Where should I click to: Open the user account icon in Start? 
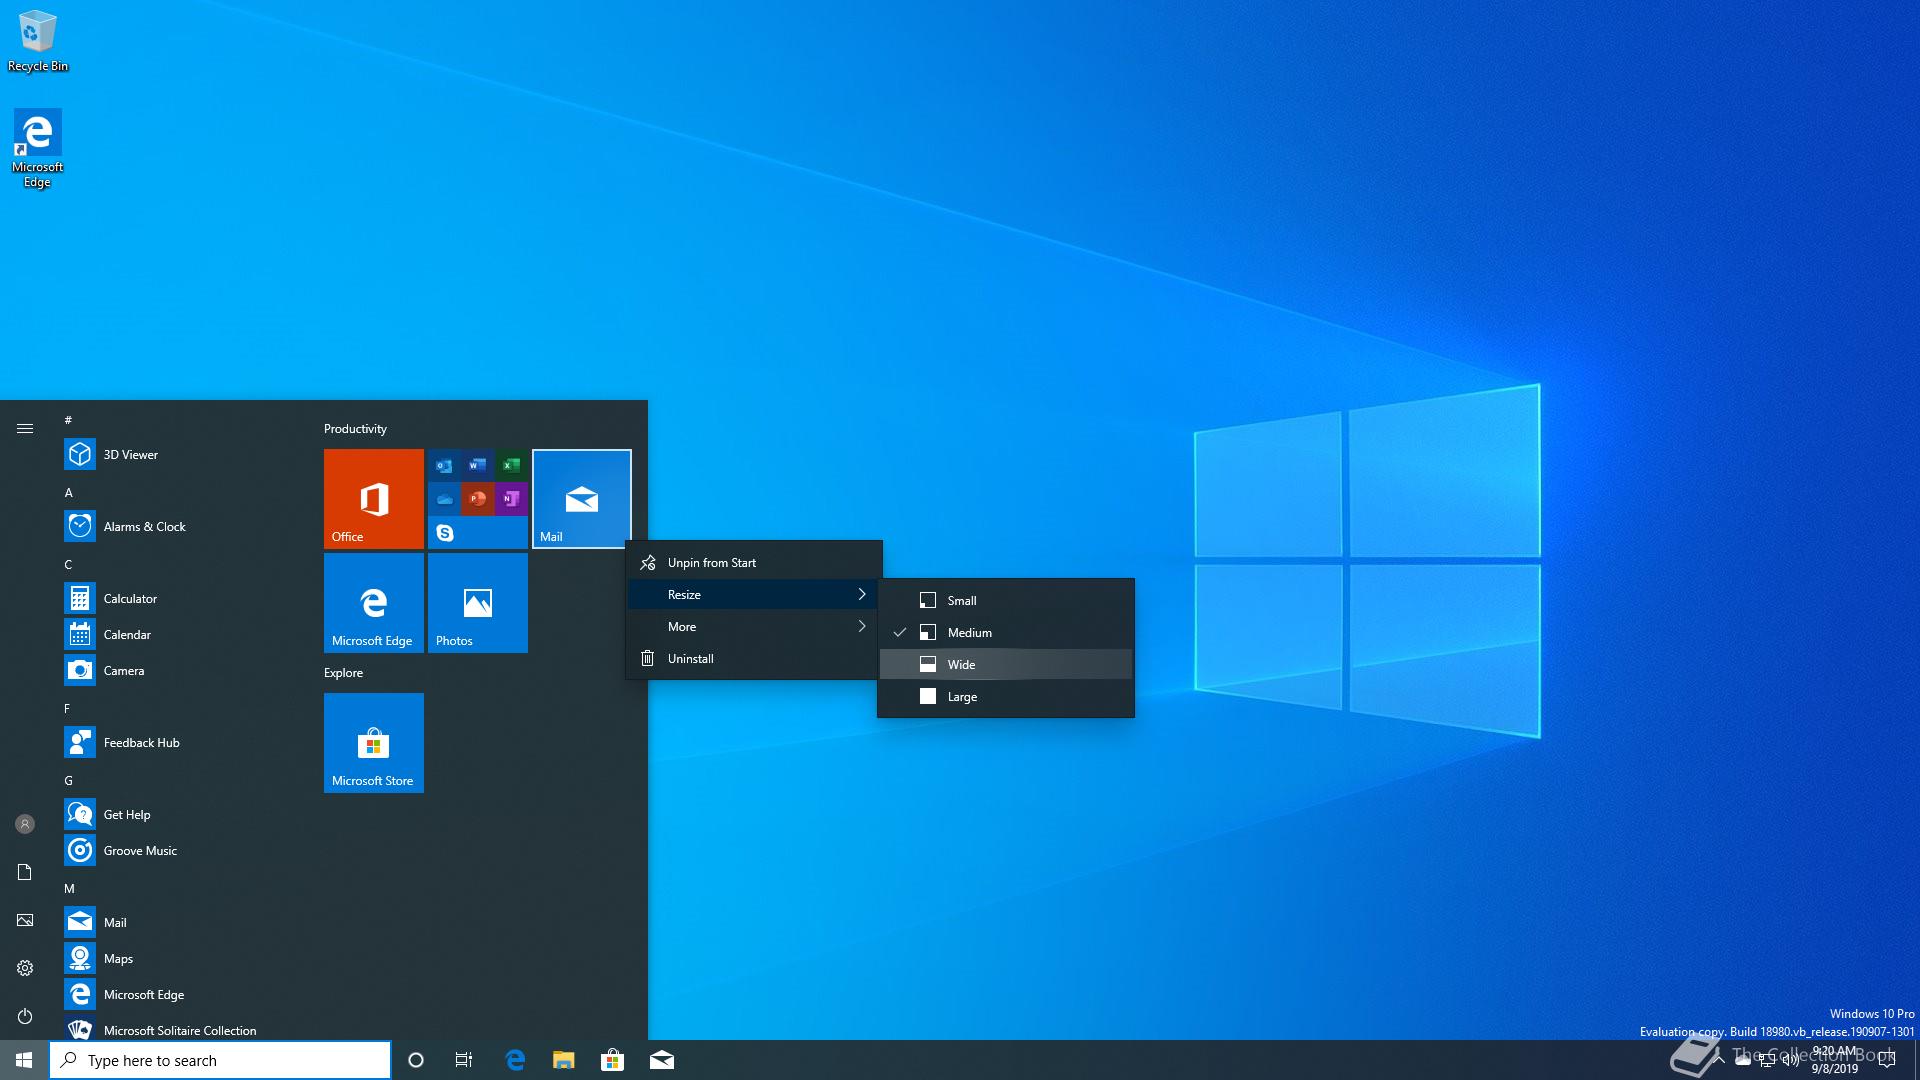coord(25,824)
